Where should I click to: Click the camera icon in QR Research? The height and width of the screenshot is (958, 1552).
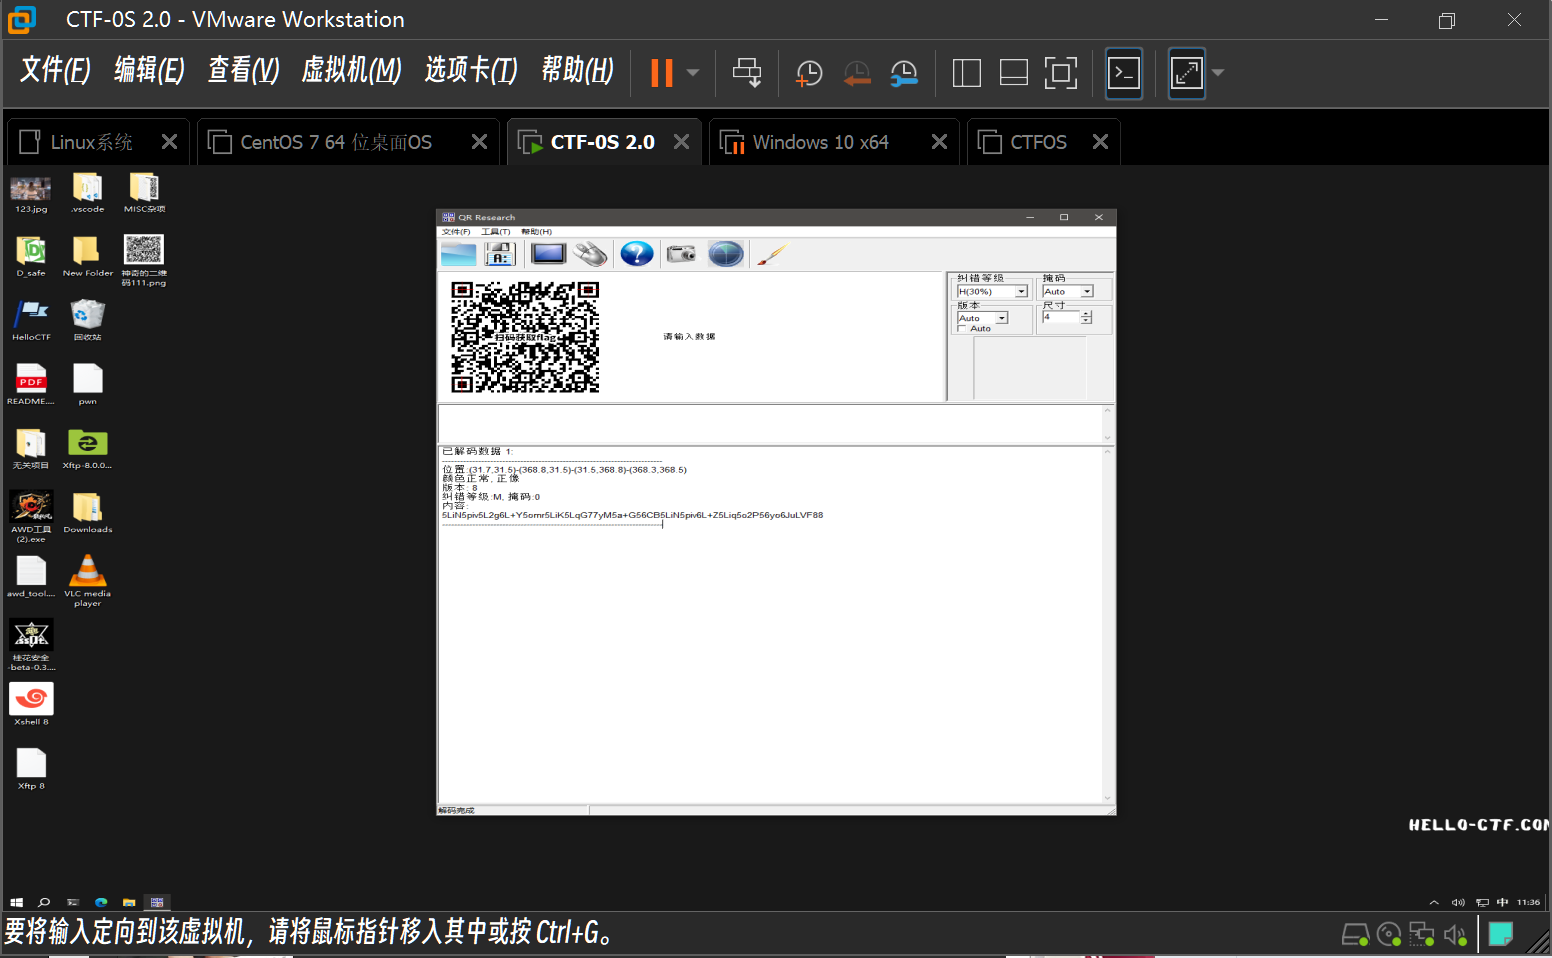click(681, 254)
